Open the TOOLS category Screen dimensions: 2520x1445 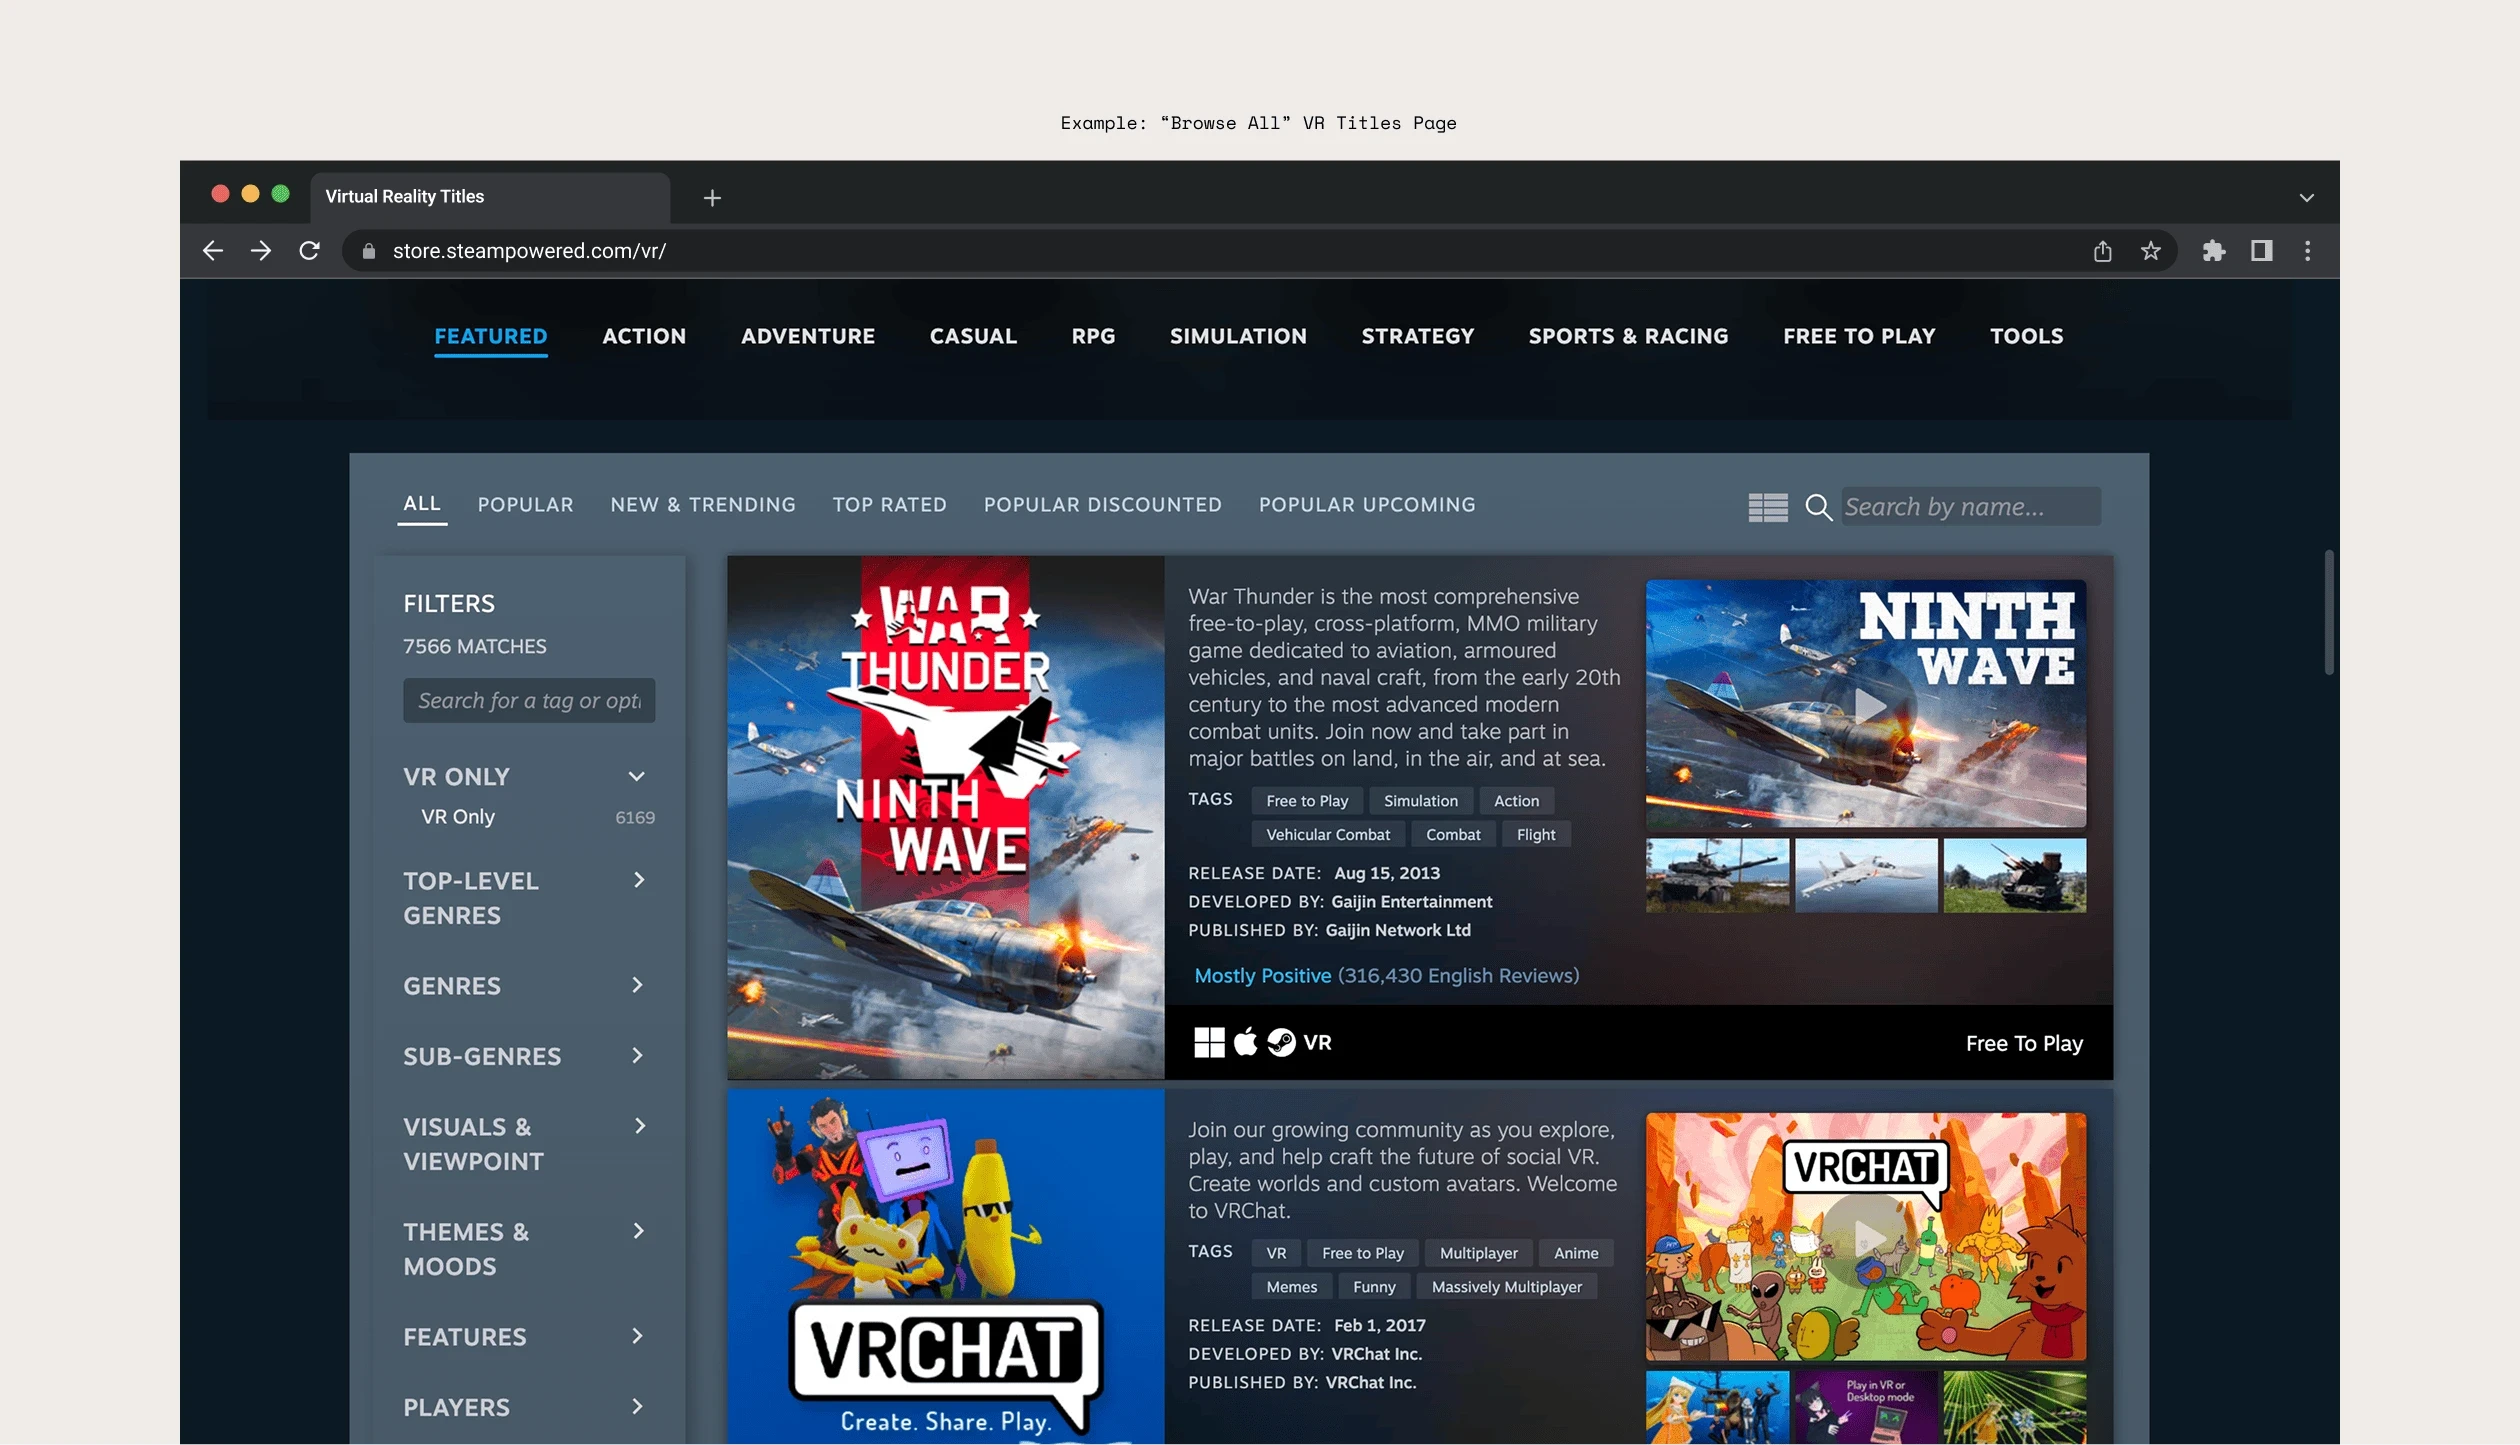tap(2026, 336)
